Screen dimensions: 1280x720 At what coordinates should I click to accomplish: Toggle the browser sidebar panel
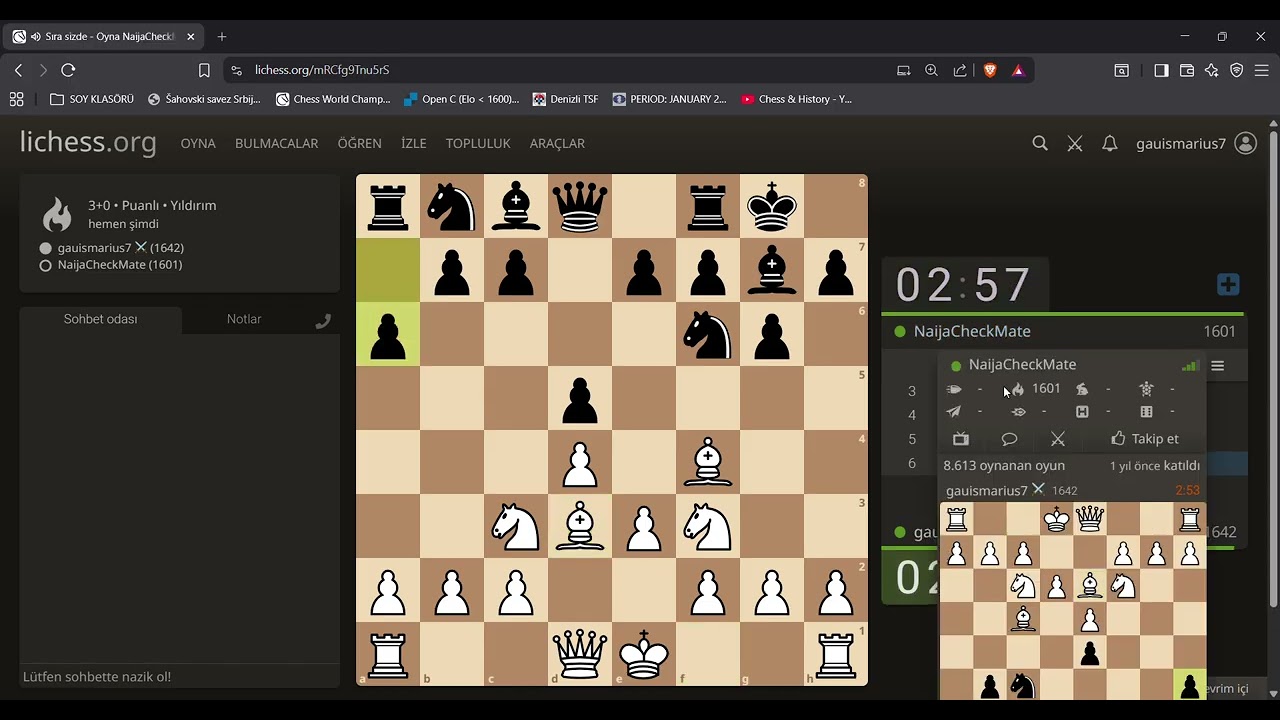pyautogui.click(x=1161, y=70)
